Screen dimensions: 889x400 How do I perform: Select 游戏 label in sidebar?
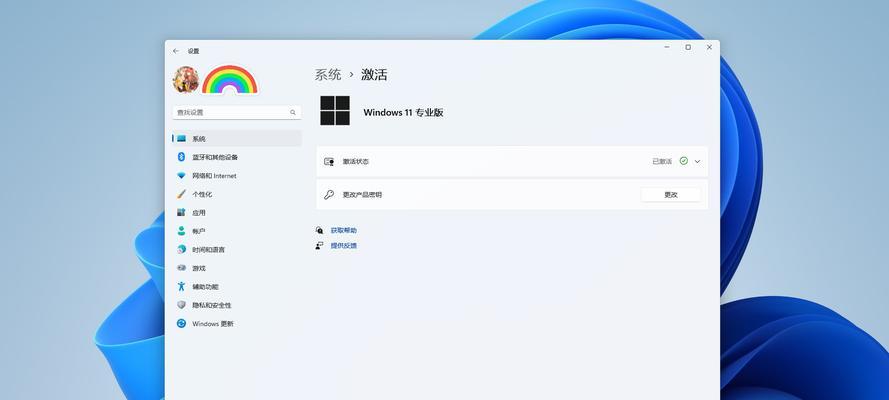[198, 268]
